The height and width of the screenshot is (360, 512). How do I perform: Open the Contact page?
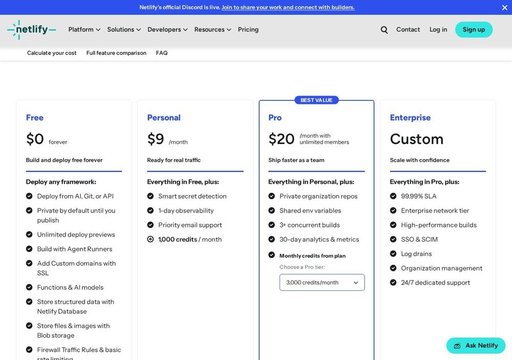coord(408,30)
